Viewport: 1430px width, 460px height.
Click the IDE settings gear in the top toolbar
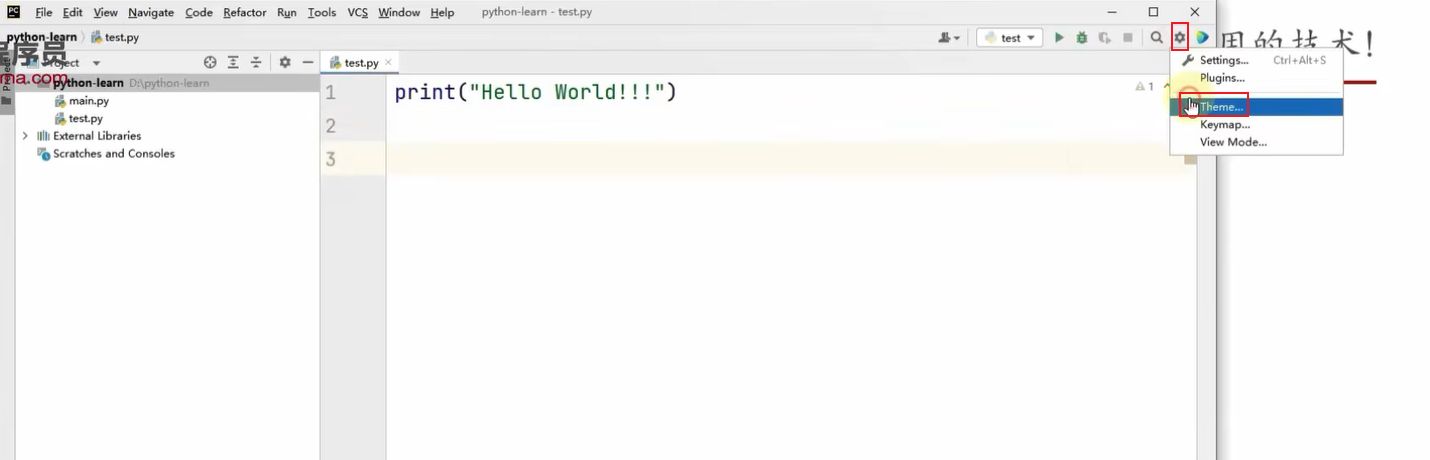(x=1179, y=38)
